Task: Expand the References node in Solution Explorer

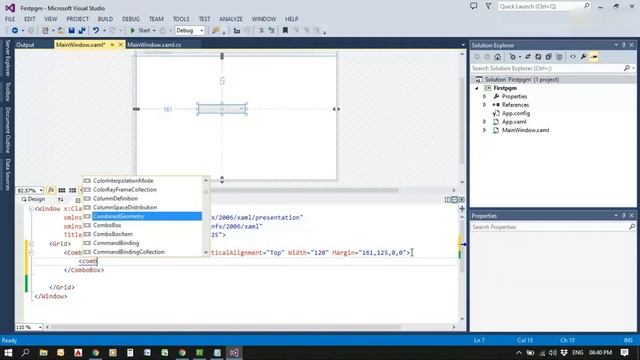Action: 484,105
